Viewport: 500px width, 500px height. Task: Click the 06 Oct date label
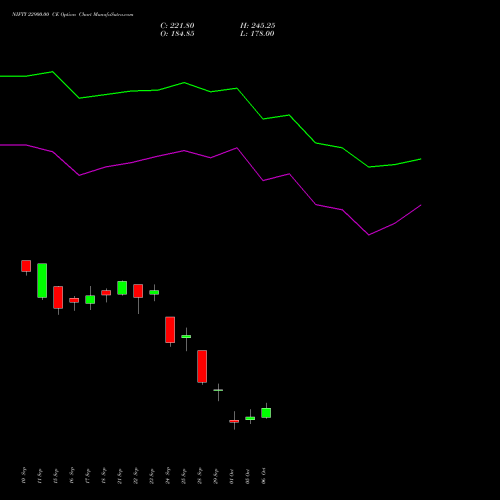click(x=264, y=476)
